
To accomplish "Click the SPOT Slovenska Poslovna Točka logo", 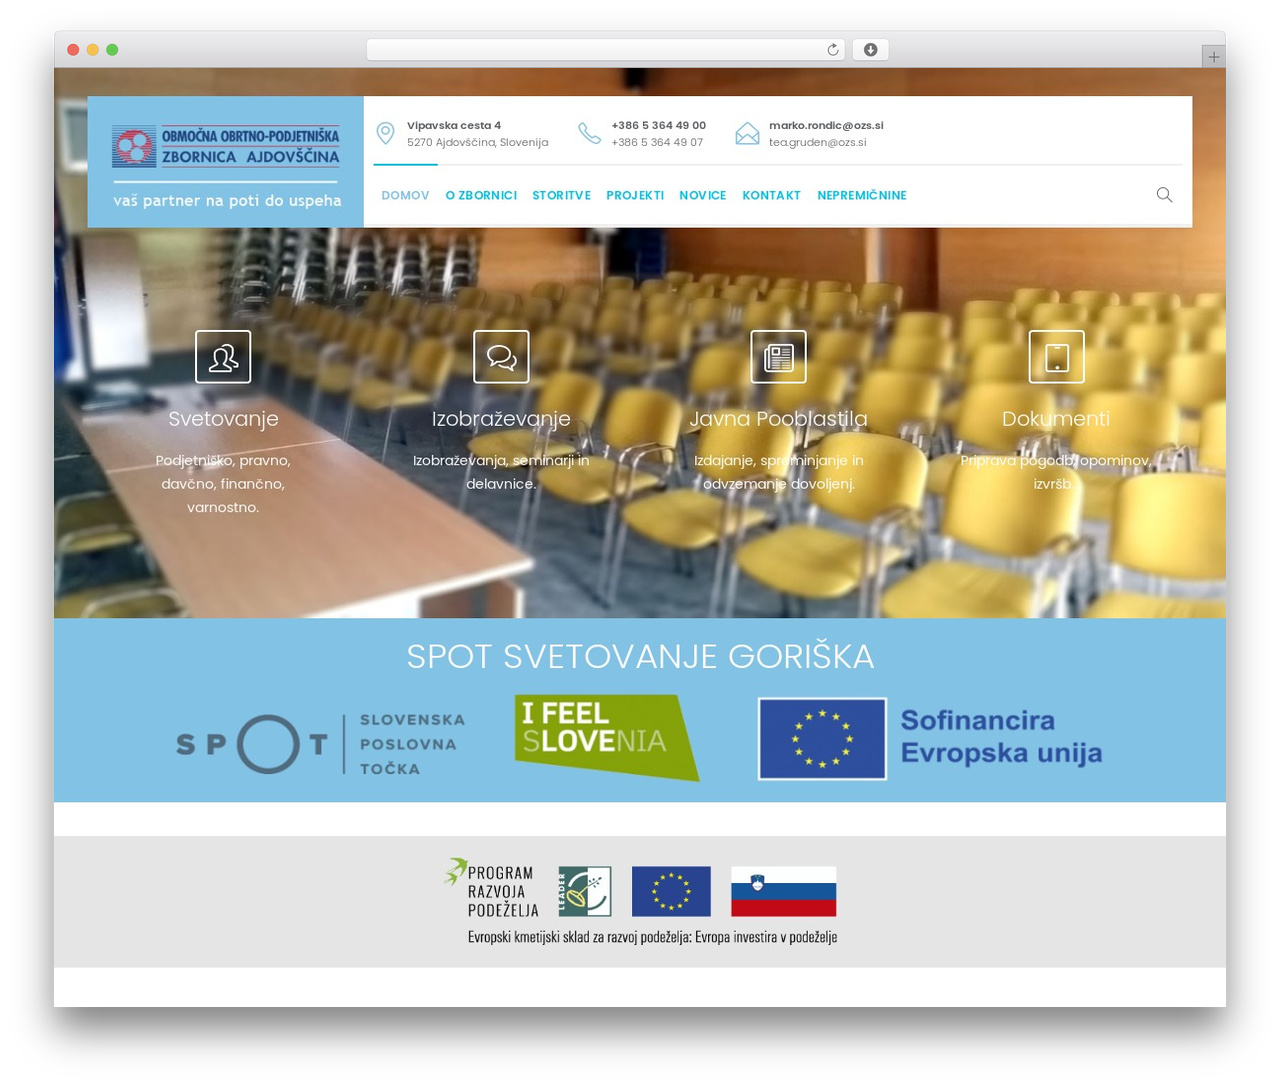I will (320, 744).
